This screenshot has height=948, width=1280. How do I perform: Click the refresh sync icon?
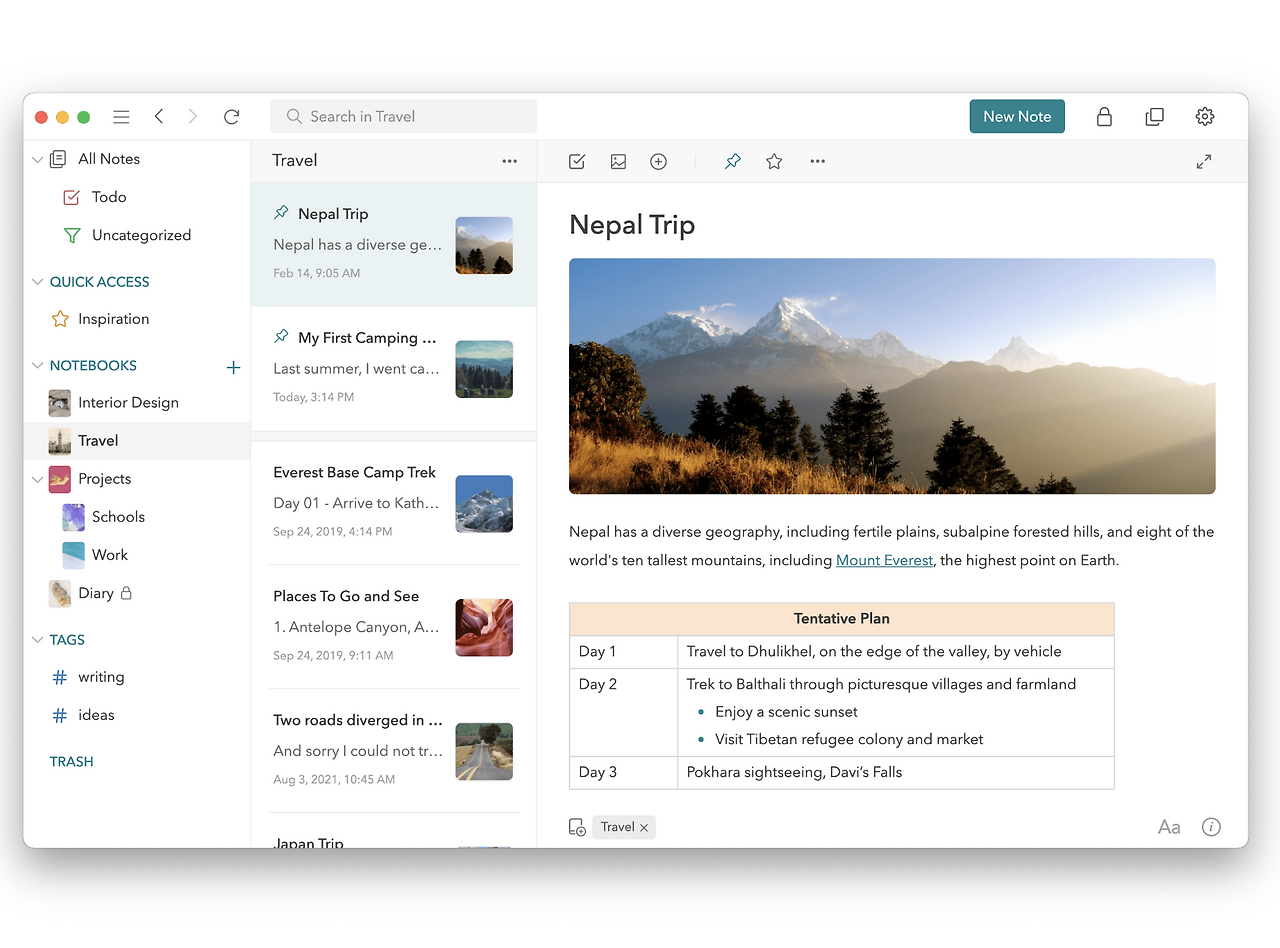(x=231, y=117)
